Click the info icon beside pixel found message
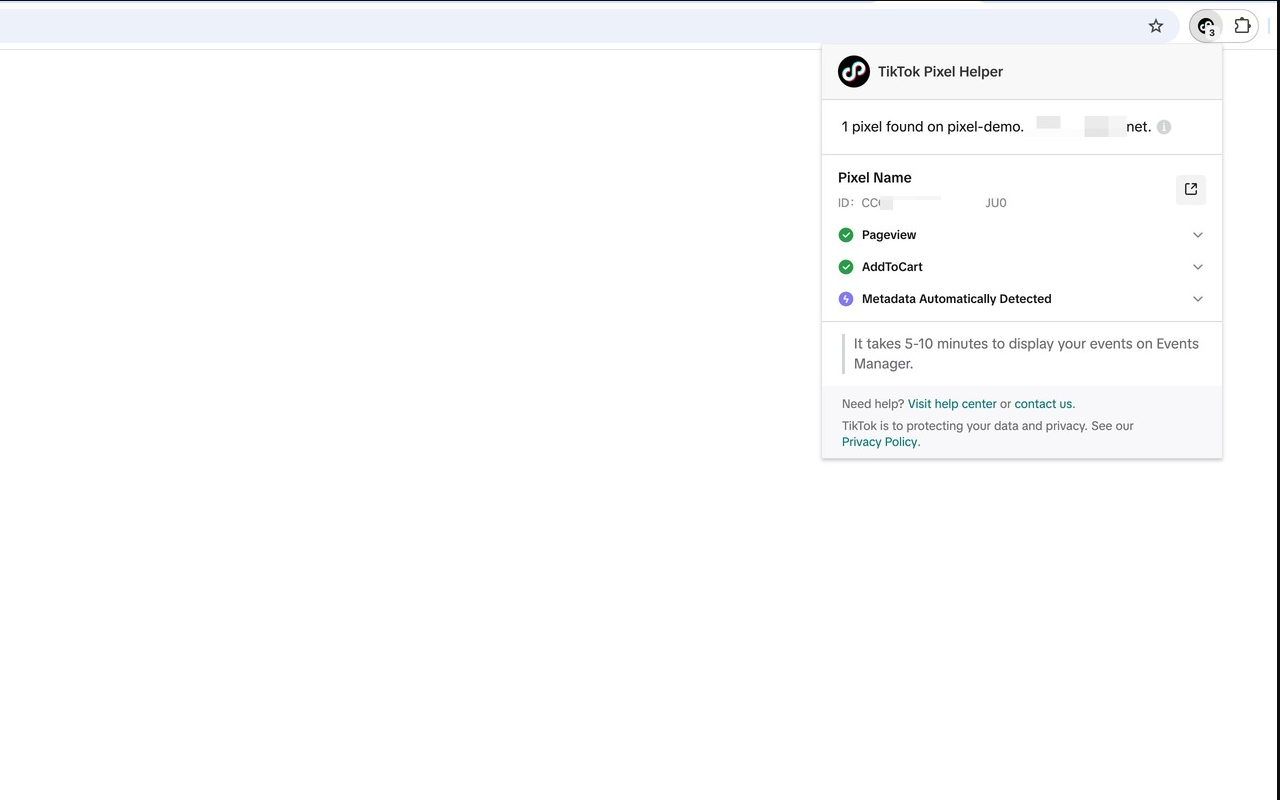The image size is (1280, 800). point(1164,127)
